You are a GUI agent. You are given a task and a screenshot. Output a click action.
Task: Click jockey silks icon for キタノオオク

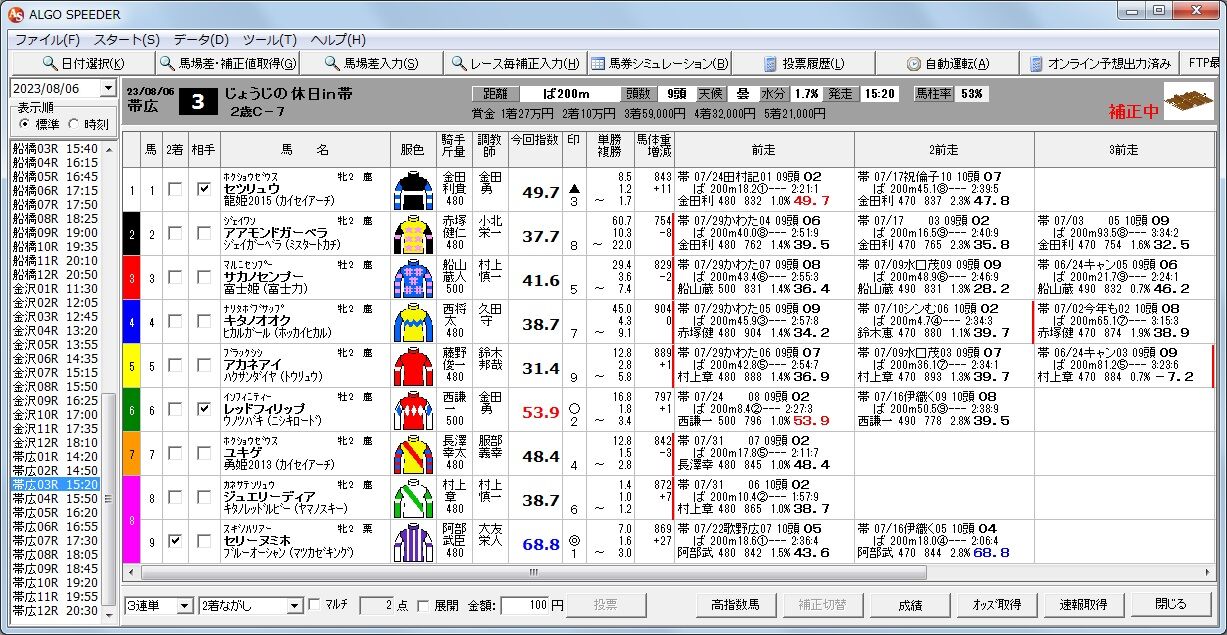click(x=413, y=322)
